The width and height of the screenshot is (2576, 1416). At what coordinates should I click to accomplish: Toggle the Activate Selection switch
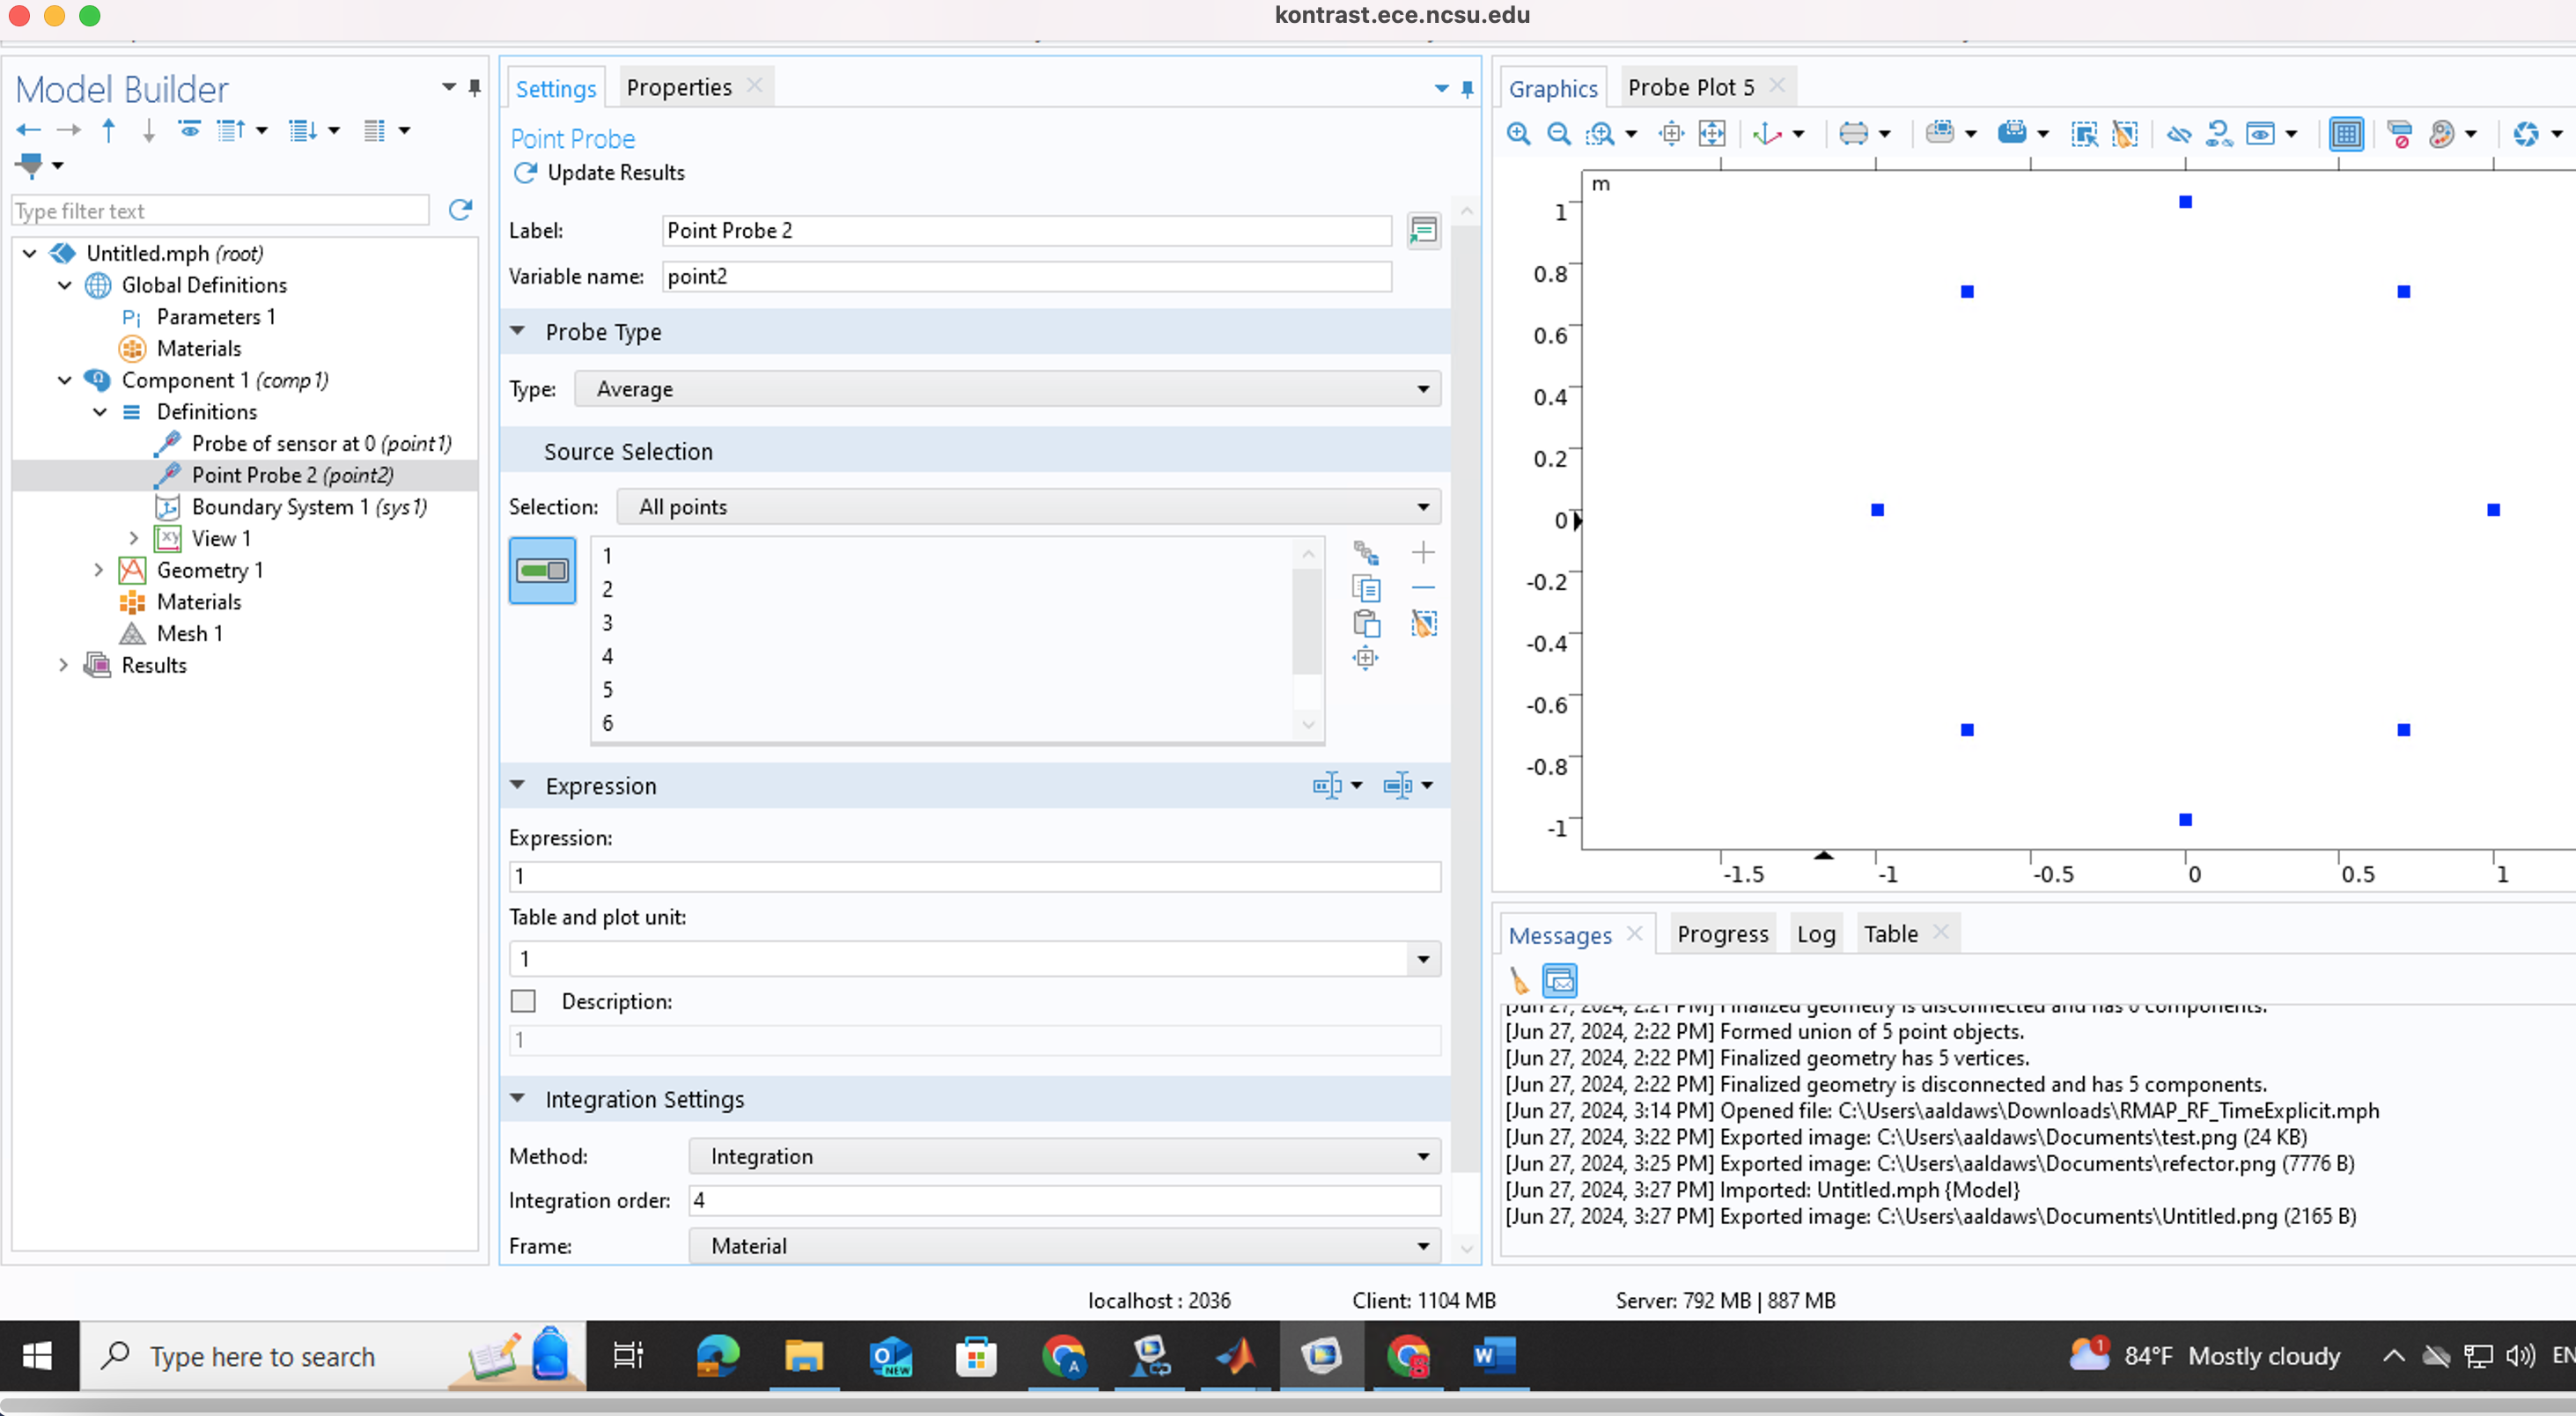pyautogui.click(x=542, y=570)
